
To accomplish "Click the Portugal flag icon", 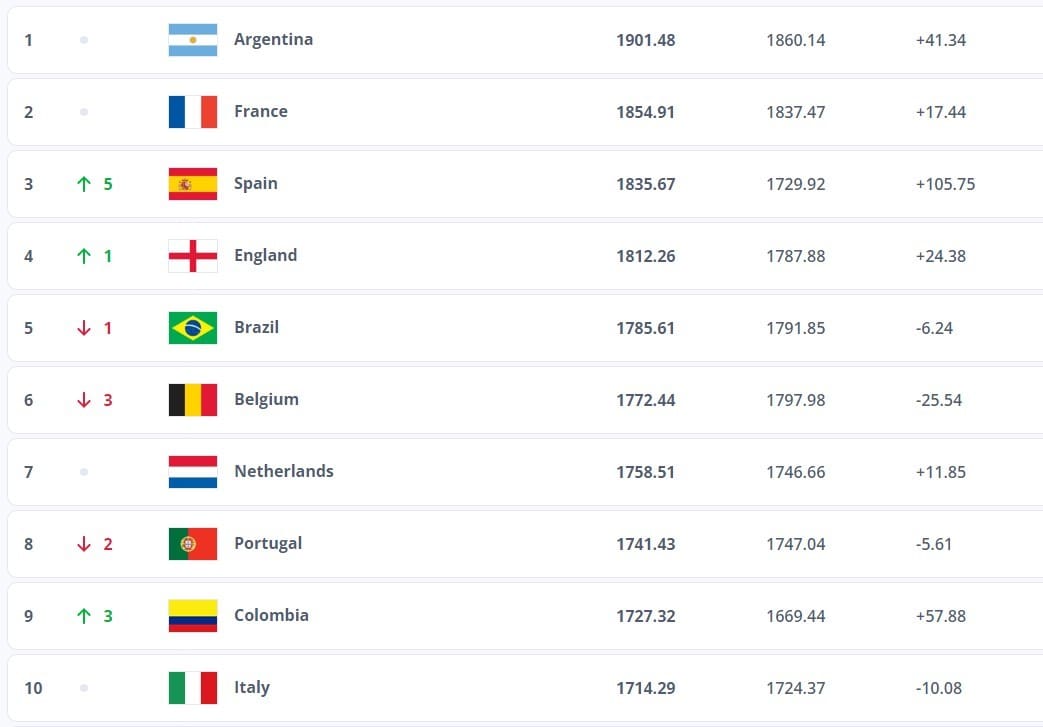I will click(193, 544).
